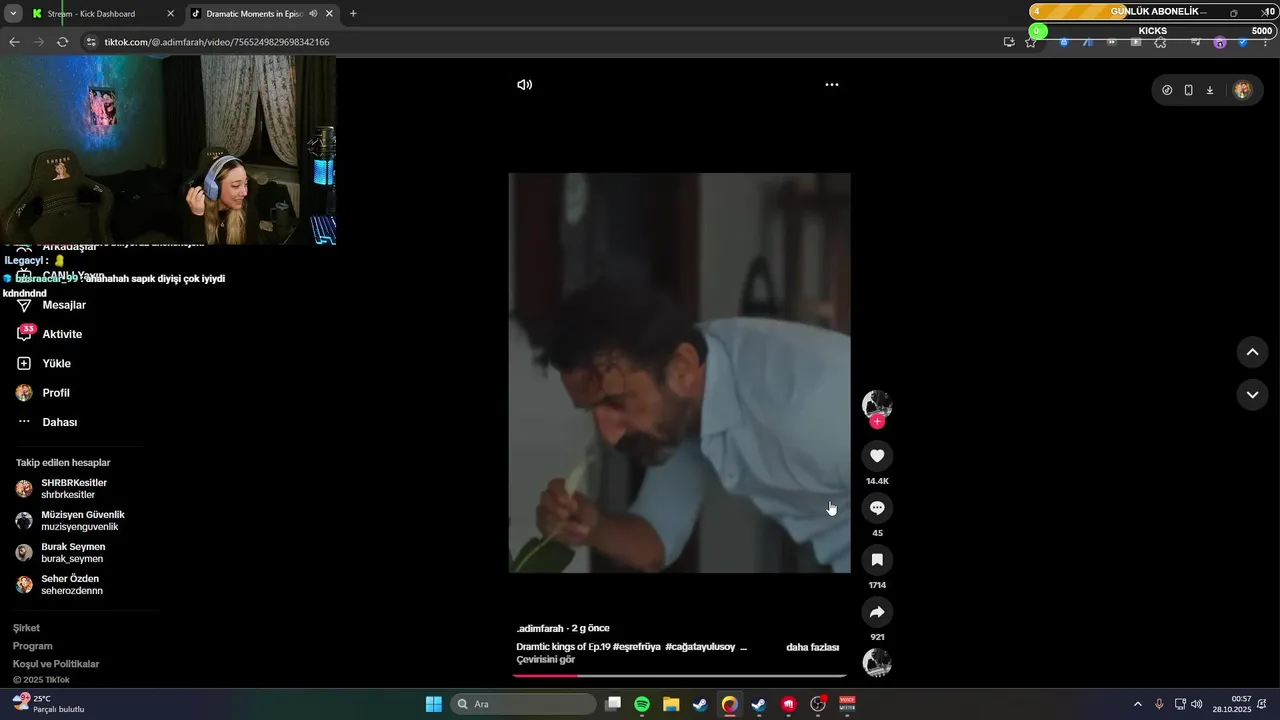Click the download desktop app icon
Viewport: 1280px width, 720px height.
1209,90
